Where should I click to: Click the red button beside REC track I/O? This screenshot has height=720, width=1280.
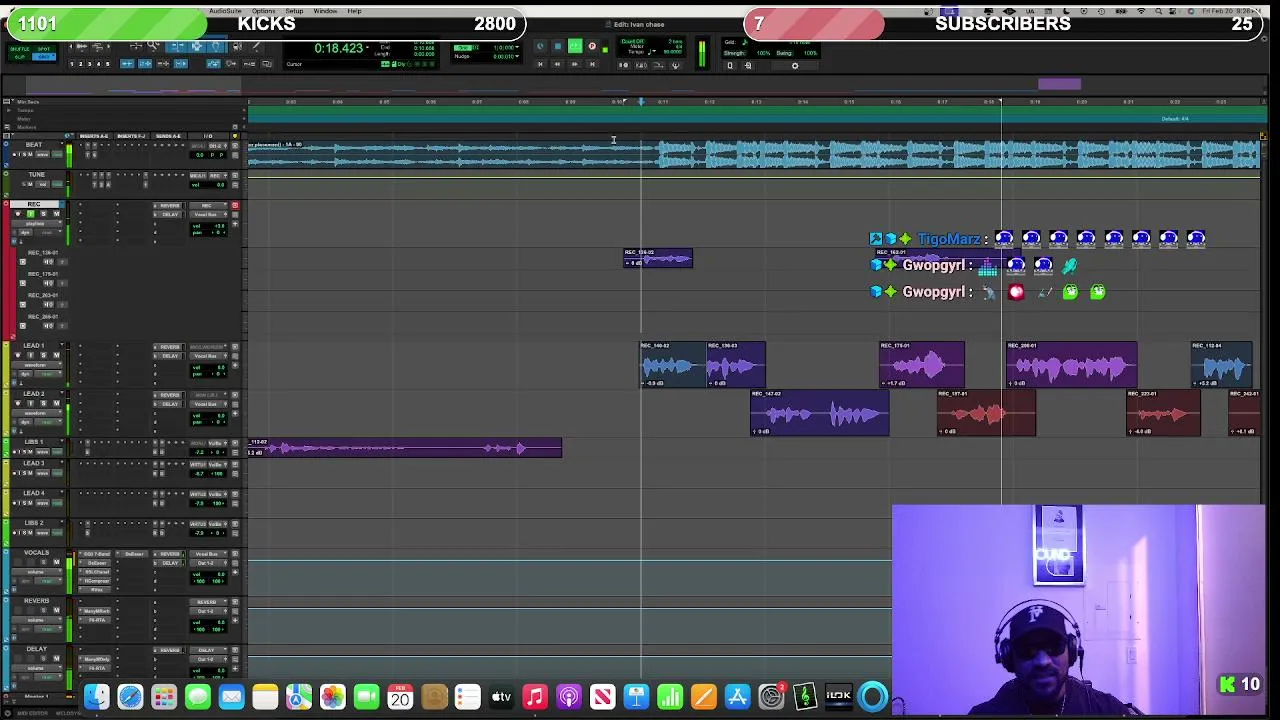[x=235, y=205]
